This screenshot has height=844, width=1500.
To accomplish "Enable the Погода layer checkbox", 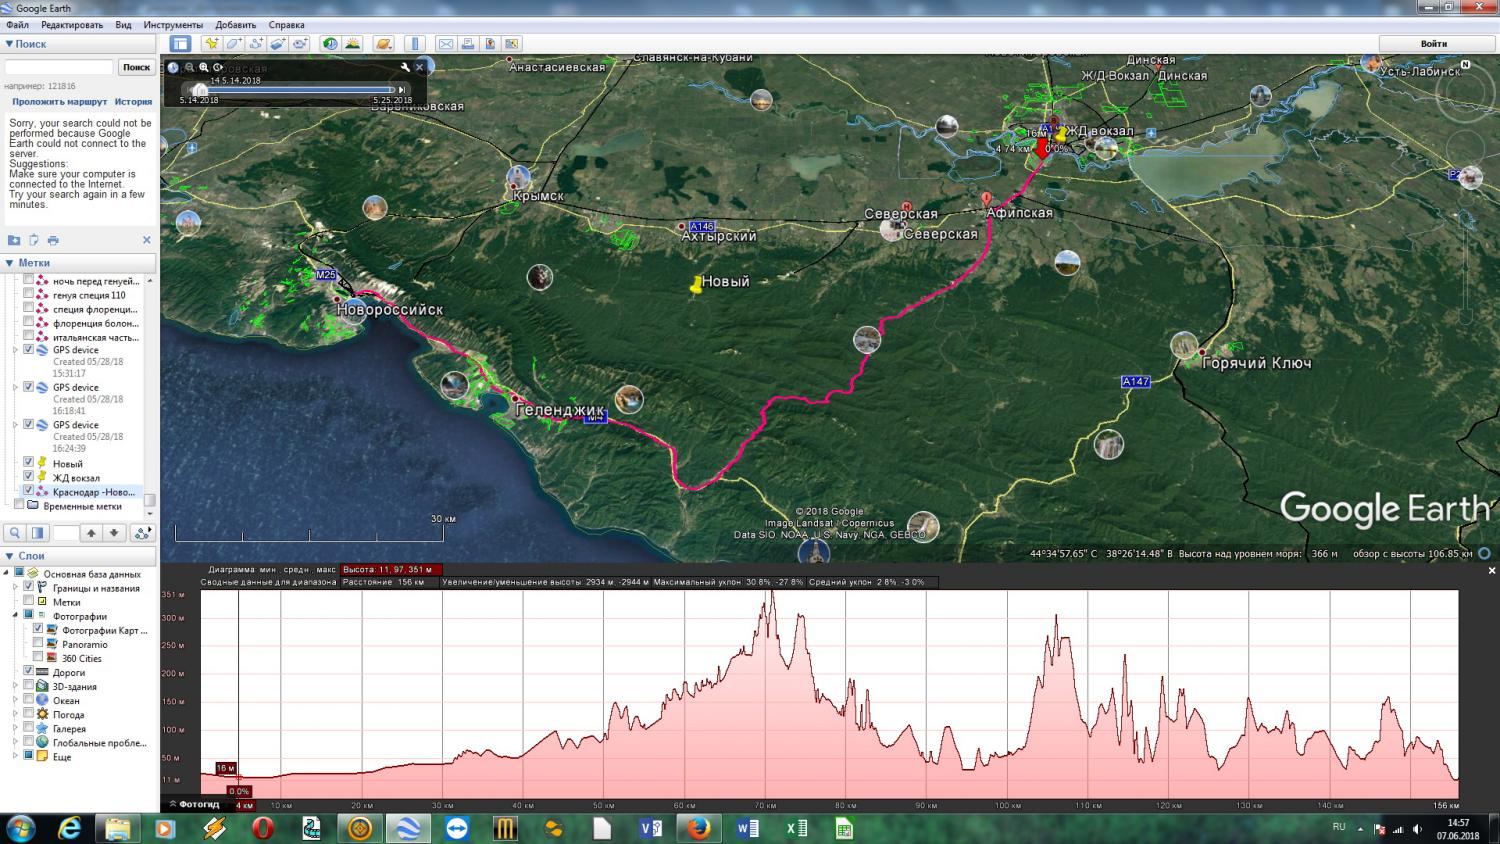I will pyautogui.click(x=28, y=714).
